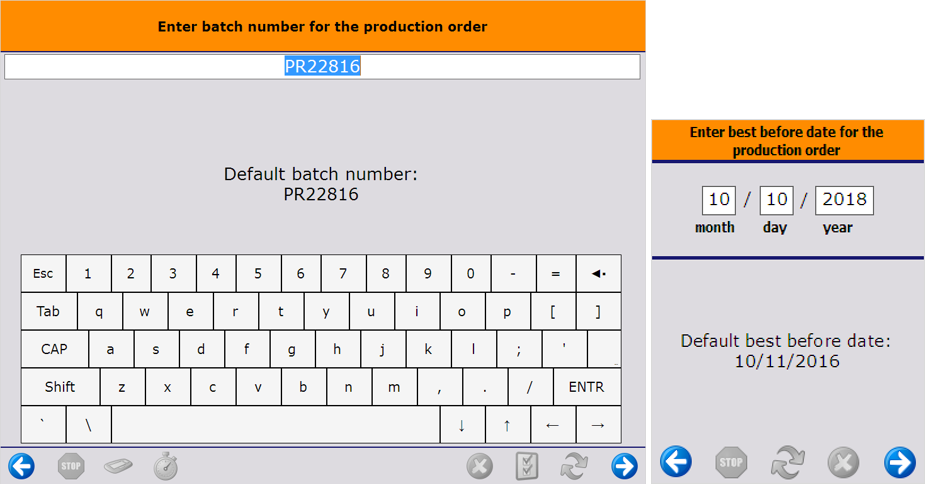This screenshot has height=484, width=925.
Task: Click the checklist icon in batch toolbar
Action: (527, 466)
